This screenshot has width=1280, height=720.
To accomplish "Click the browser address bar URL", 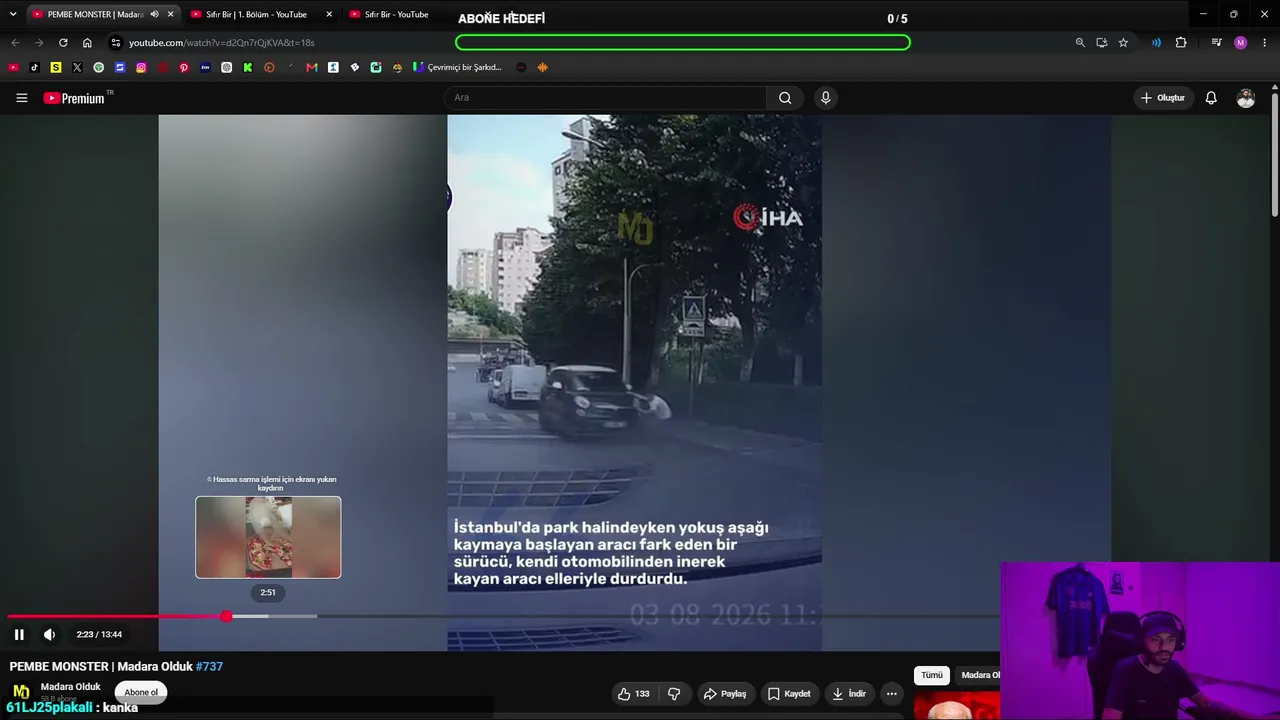I will (x=221, y=43).
